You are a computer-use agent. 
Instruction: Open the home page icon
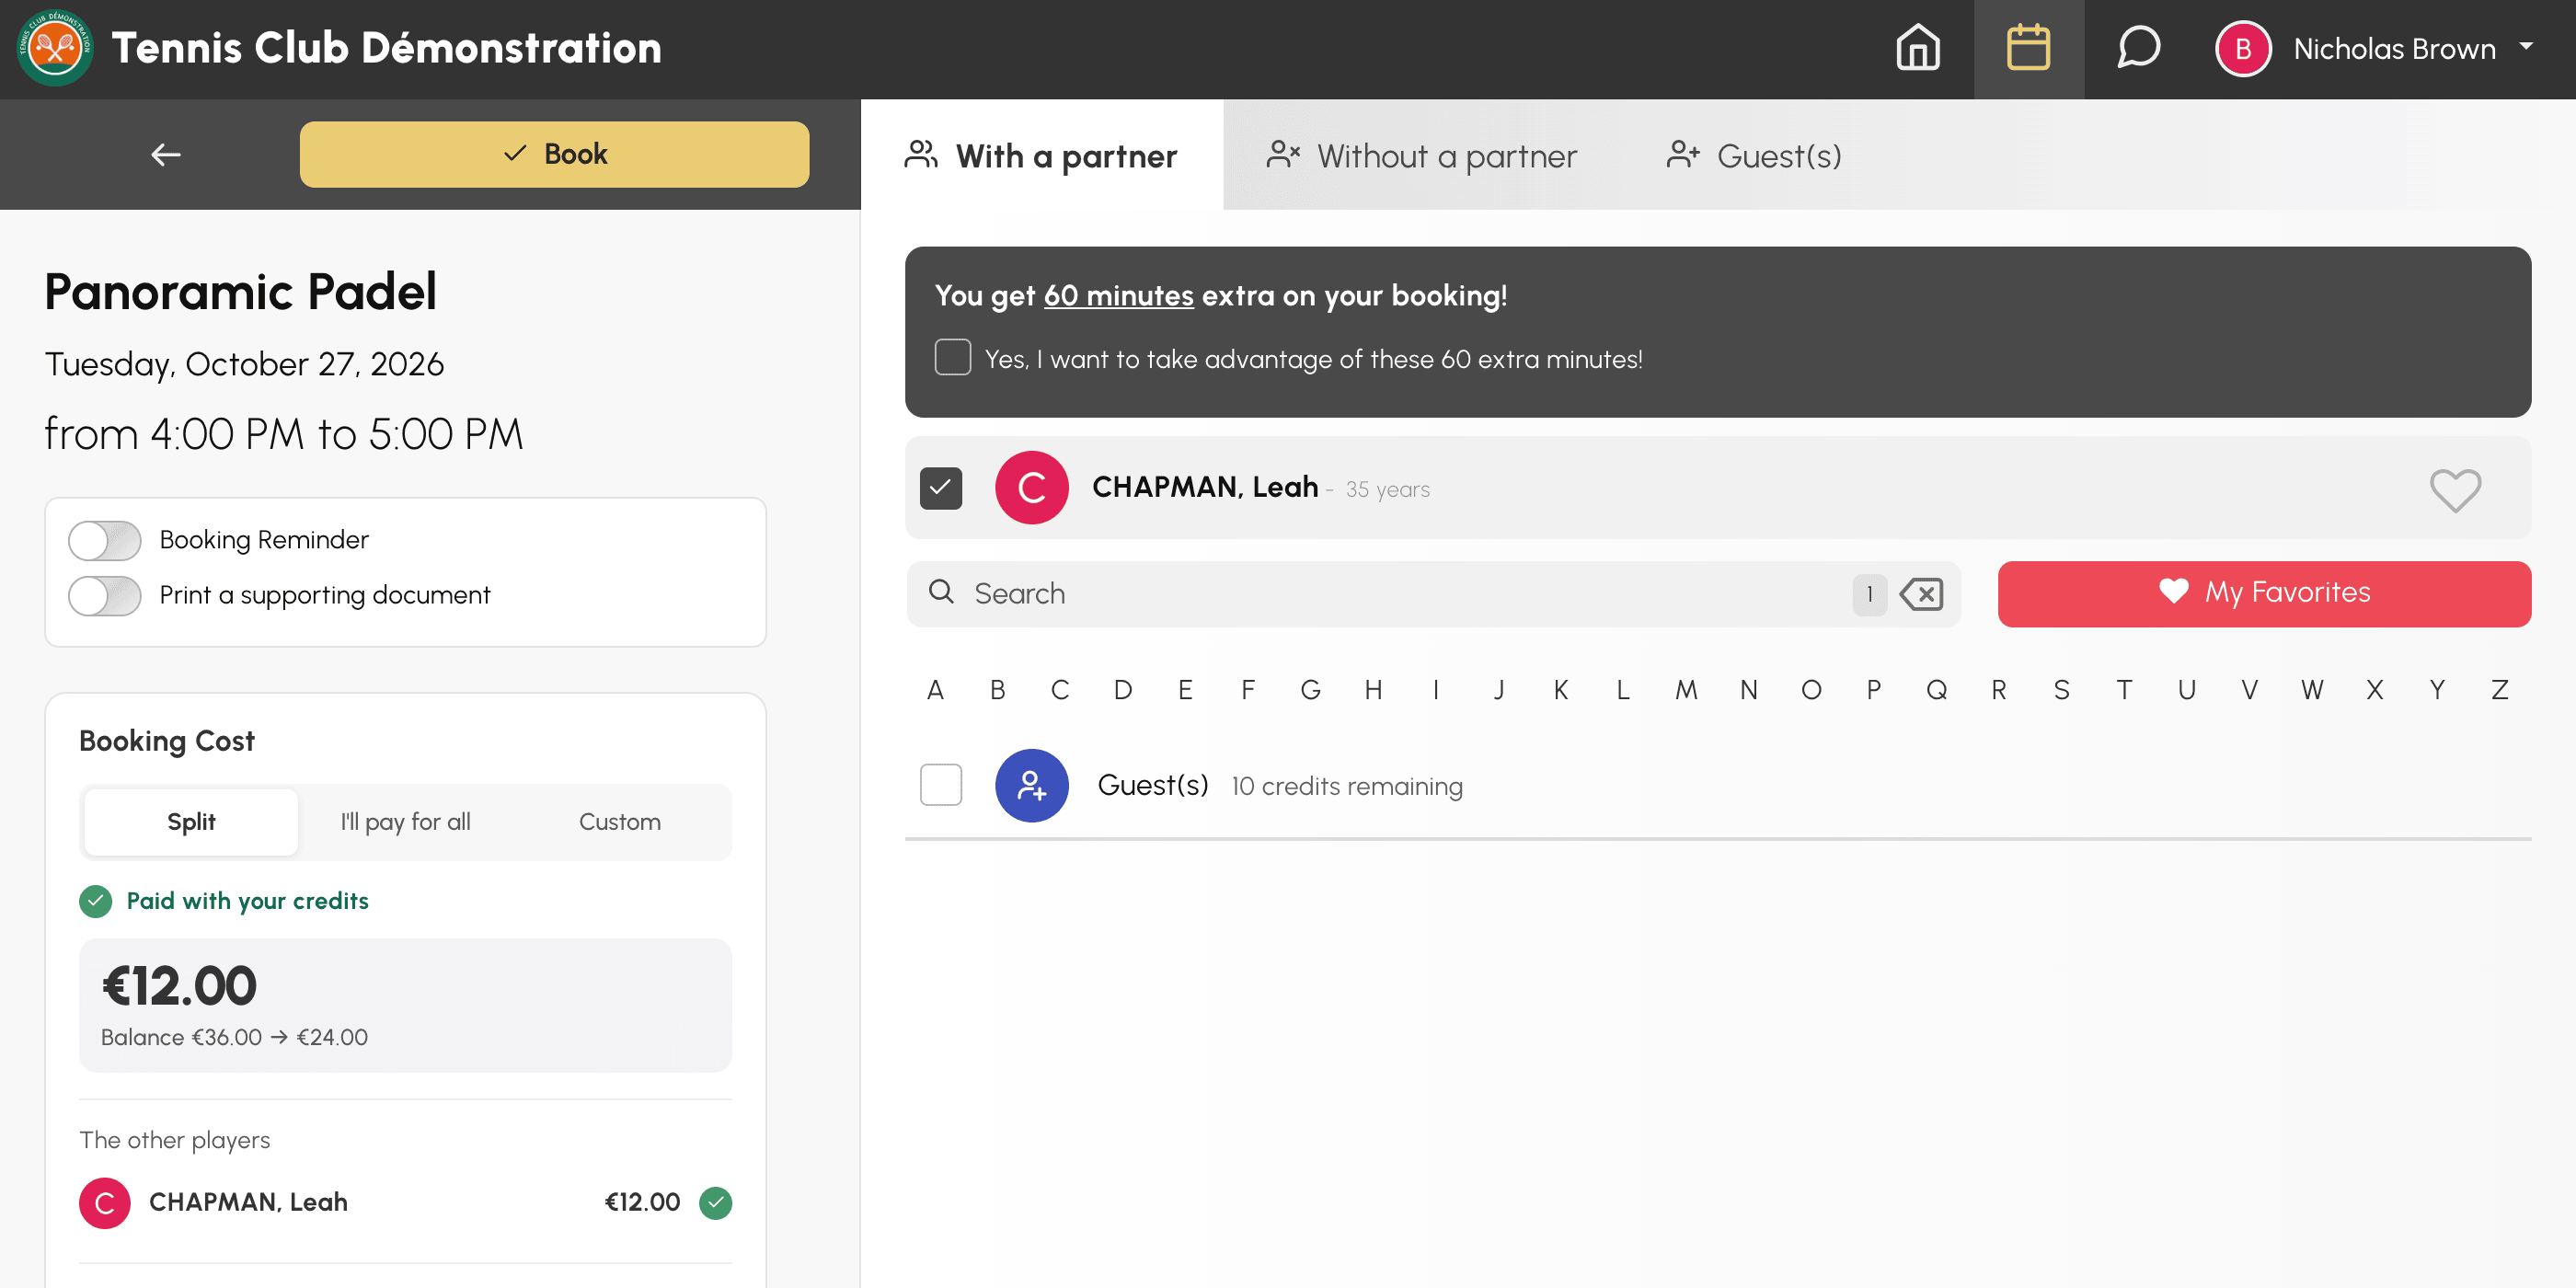(1917, 48)
